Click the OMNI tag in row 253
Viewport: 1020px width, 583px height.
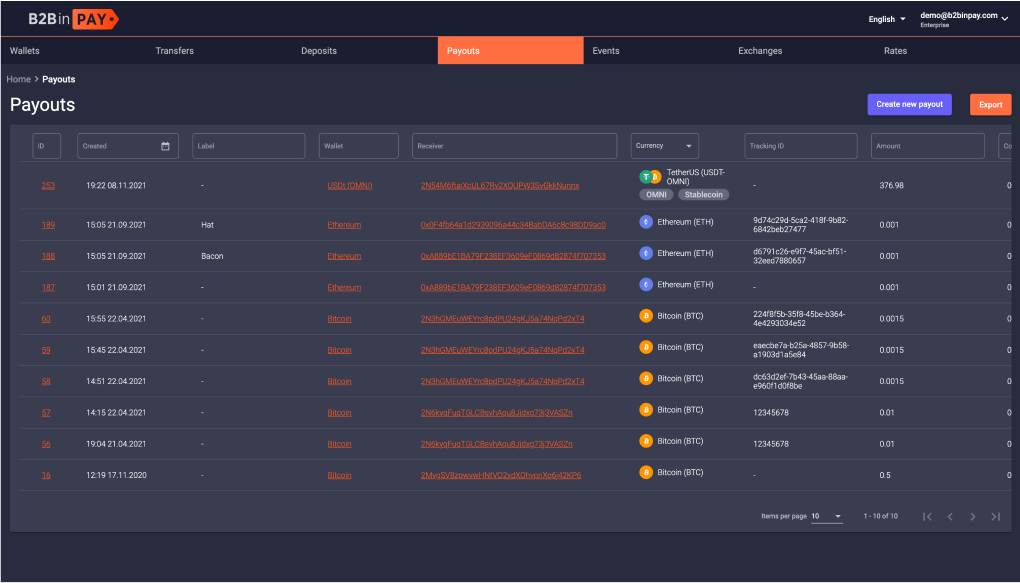[656, 195]
